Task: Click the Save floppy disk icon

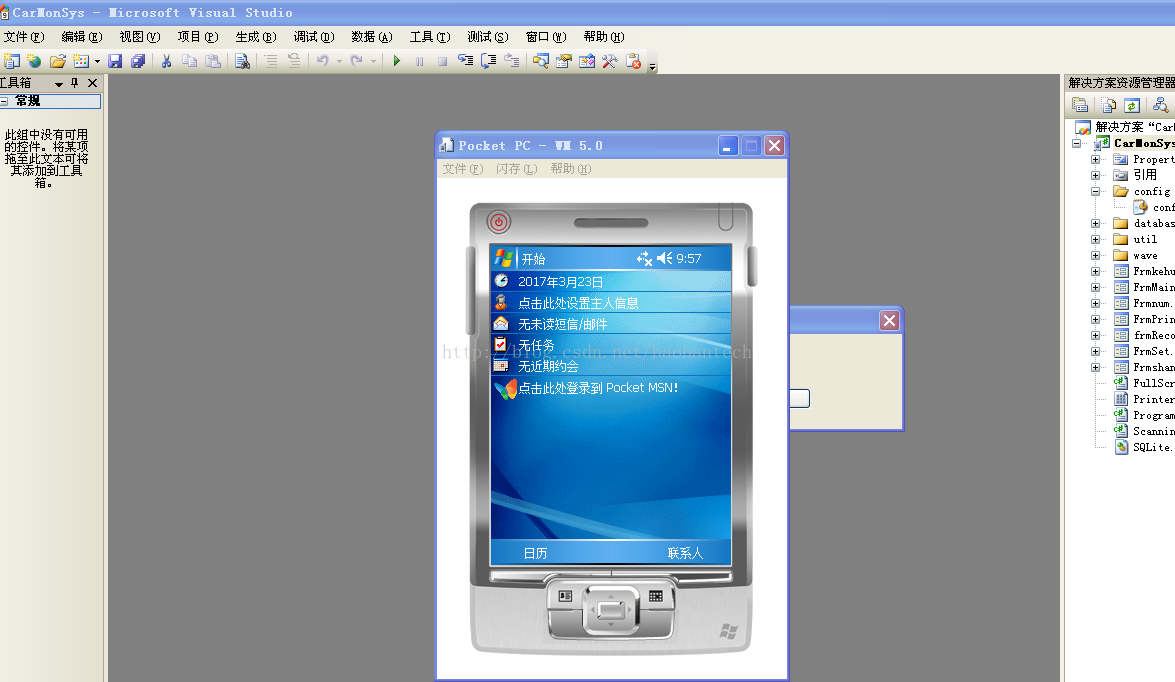Action: pos(115,61)
